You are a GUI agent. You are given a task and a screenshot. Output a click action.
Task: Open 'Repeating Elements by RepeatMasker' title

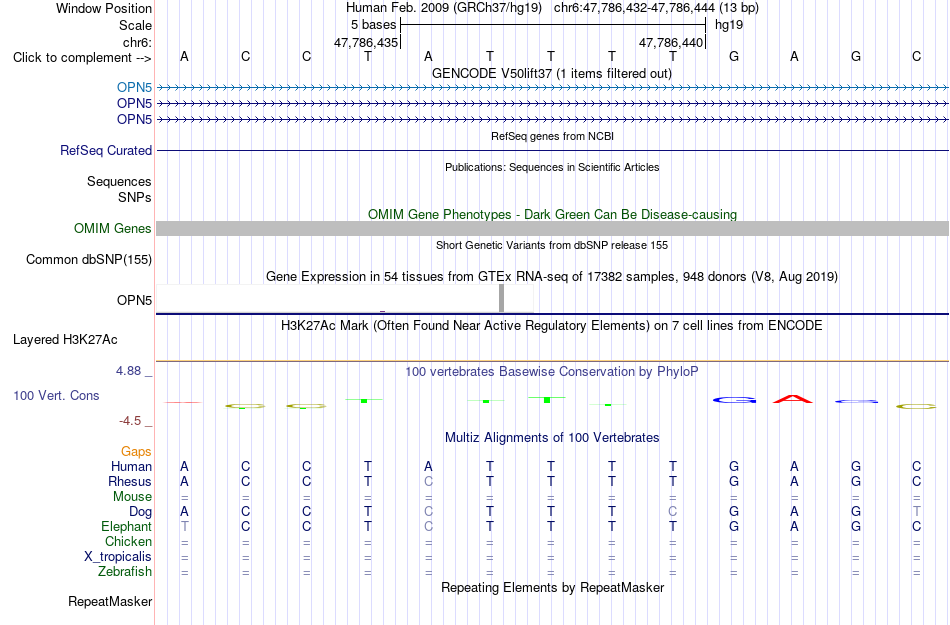[x=553, y=587]
